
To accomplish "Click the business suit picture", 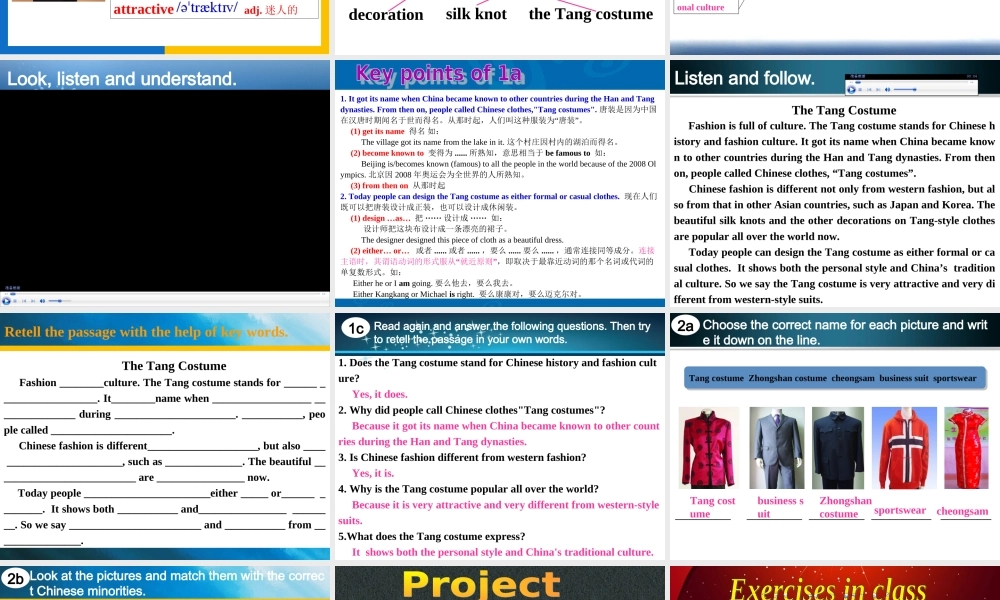I will 777,448.
